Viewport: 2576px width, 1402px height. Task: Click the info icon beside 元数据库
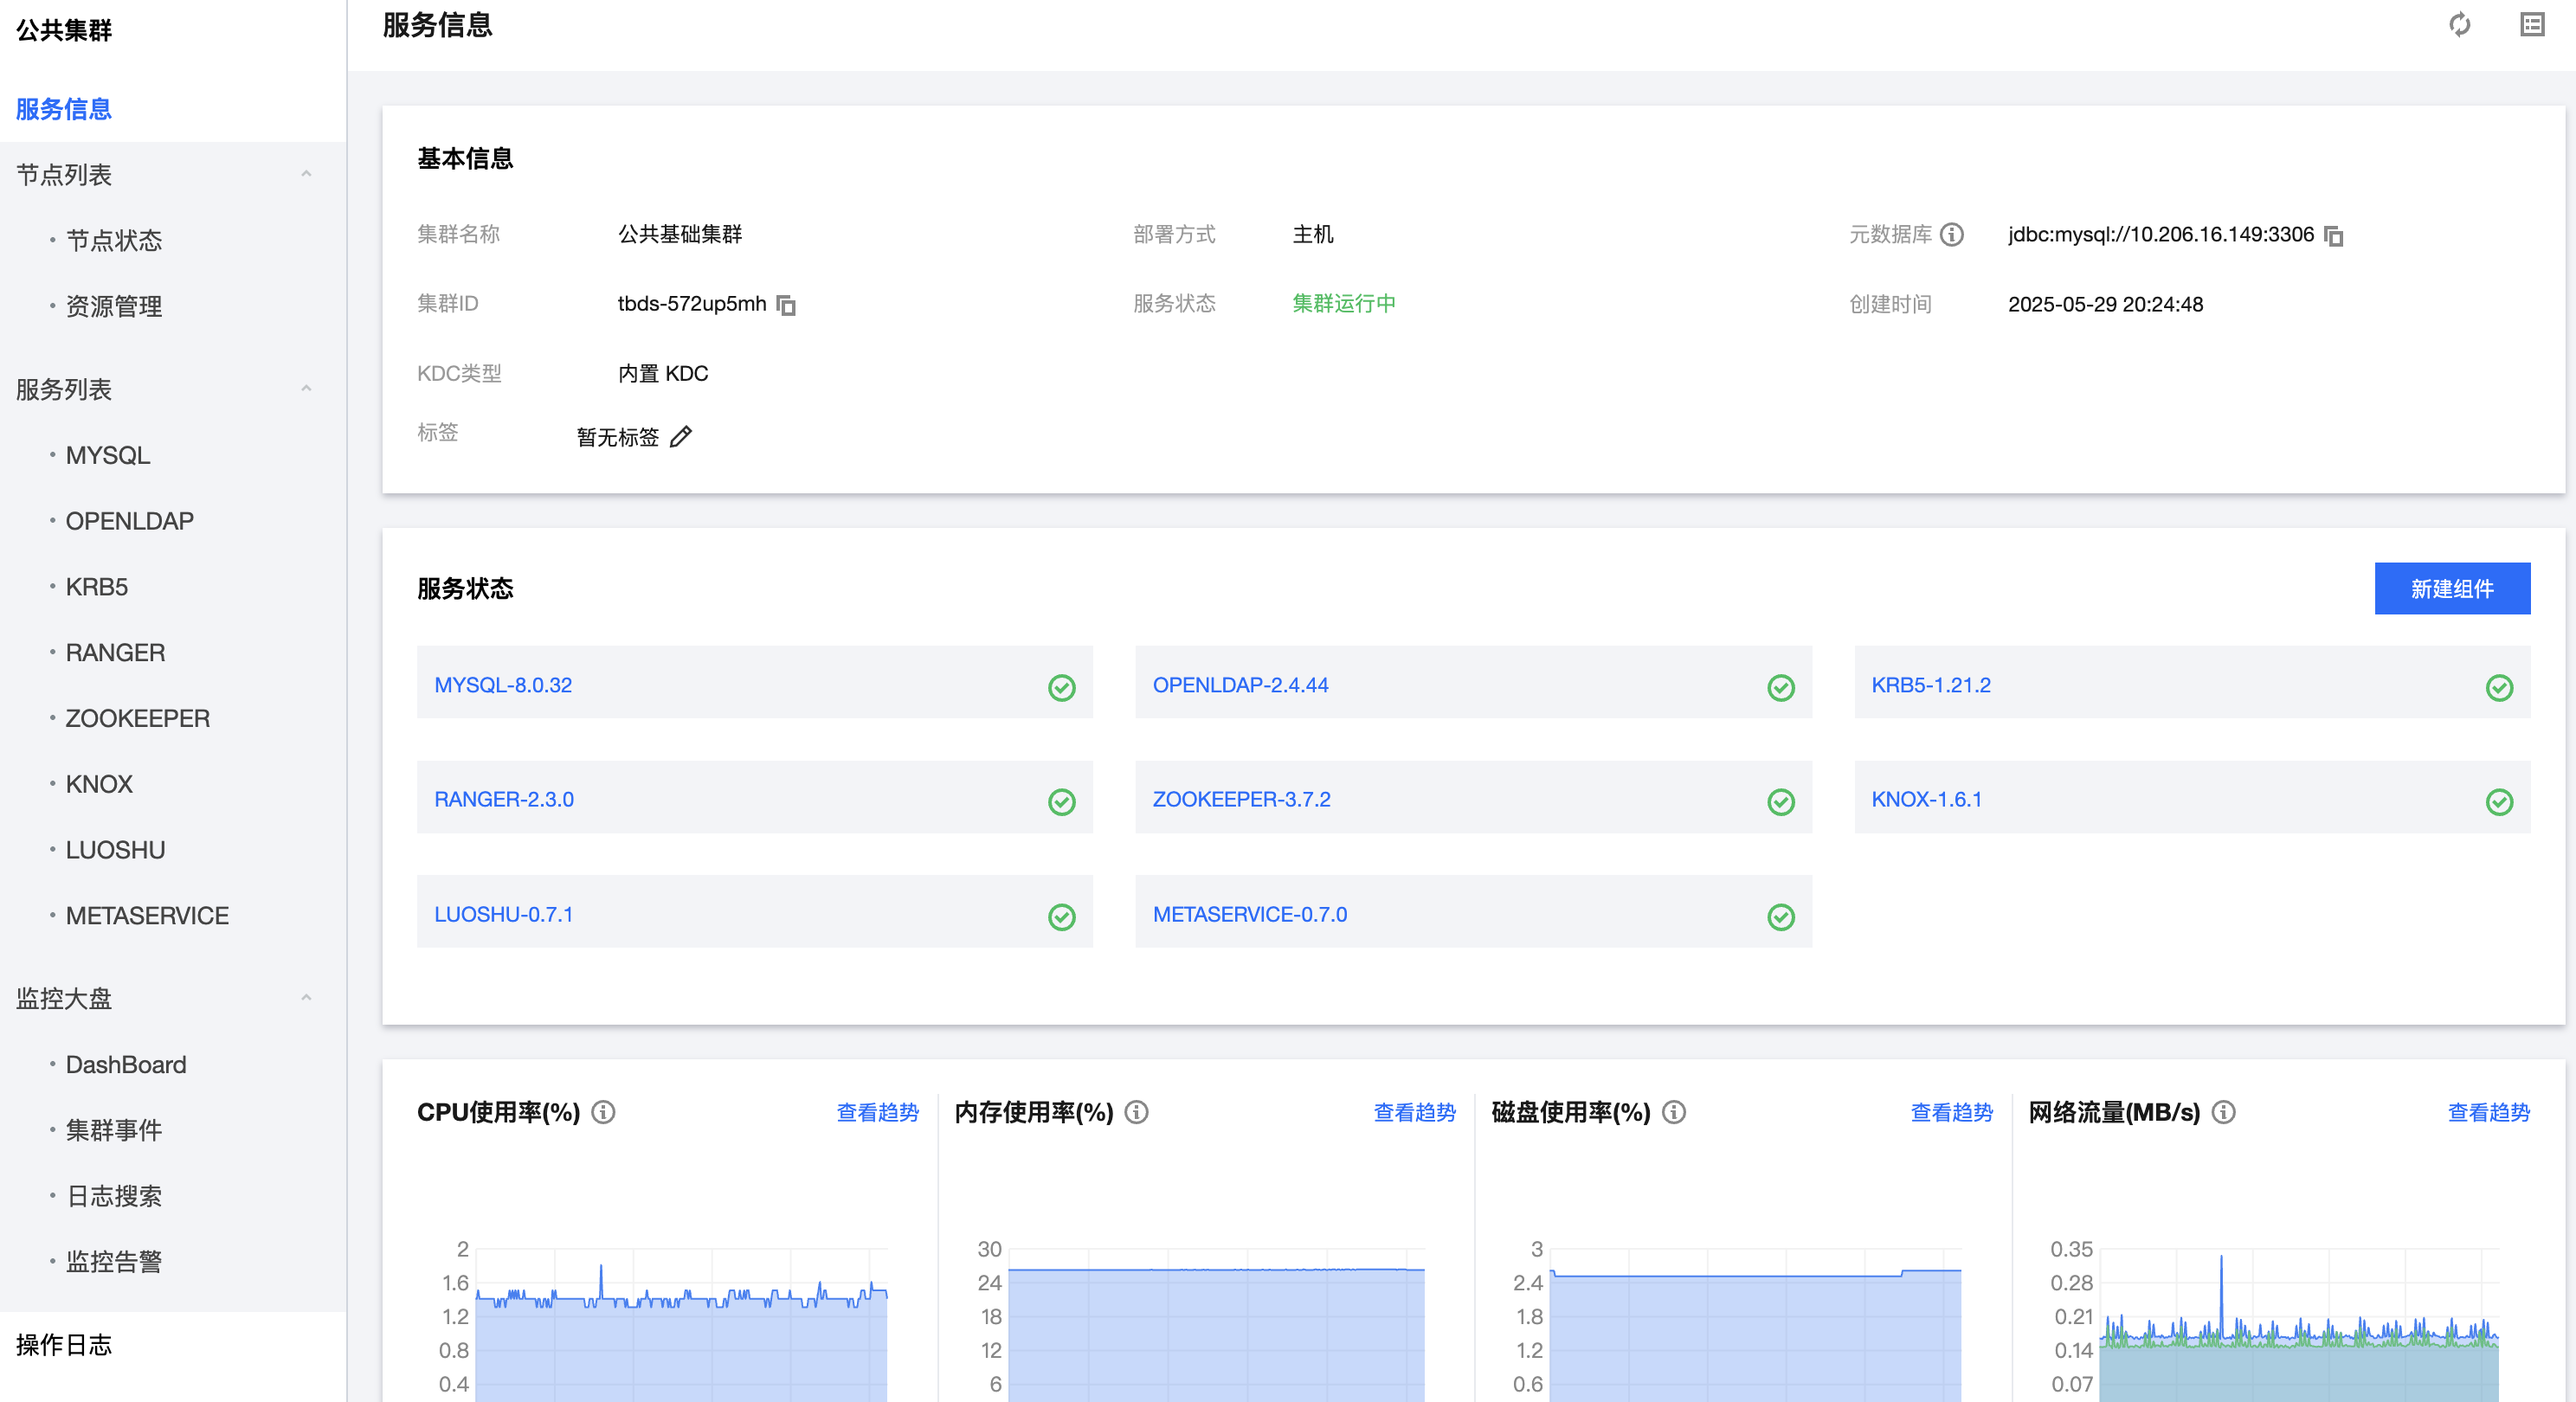1951,234
